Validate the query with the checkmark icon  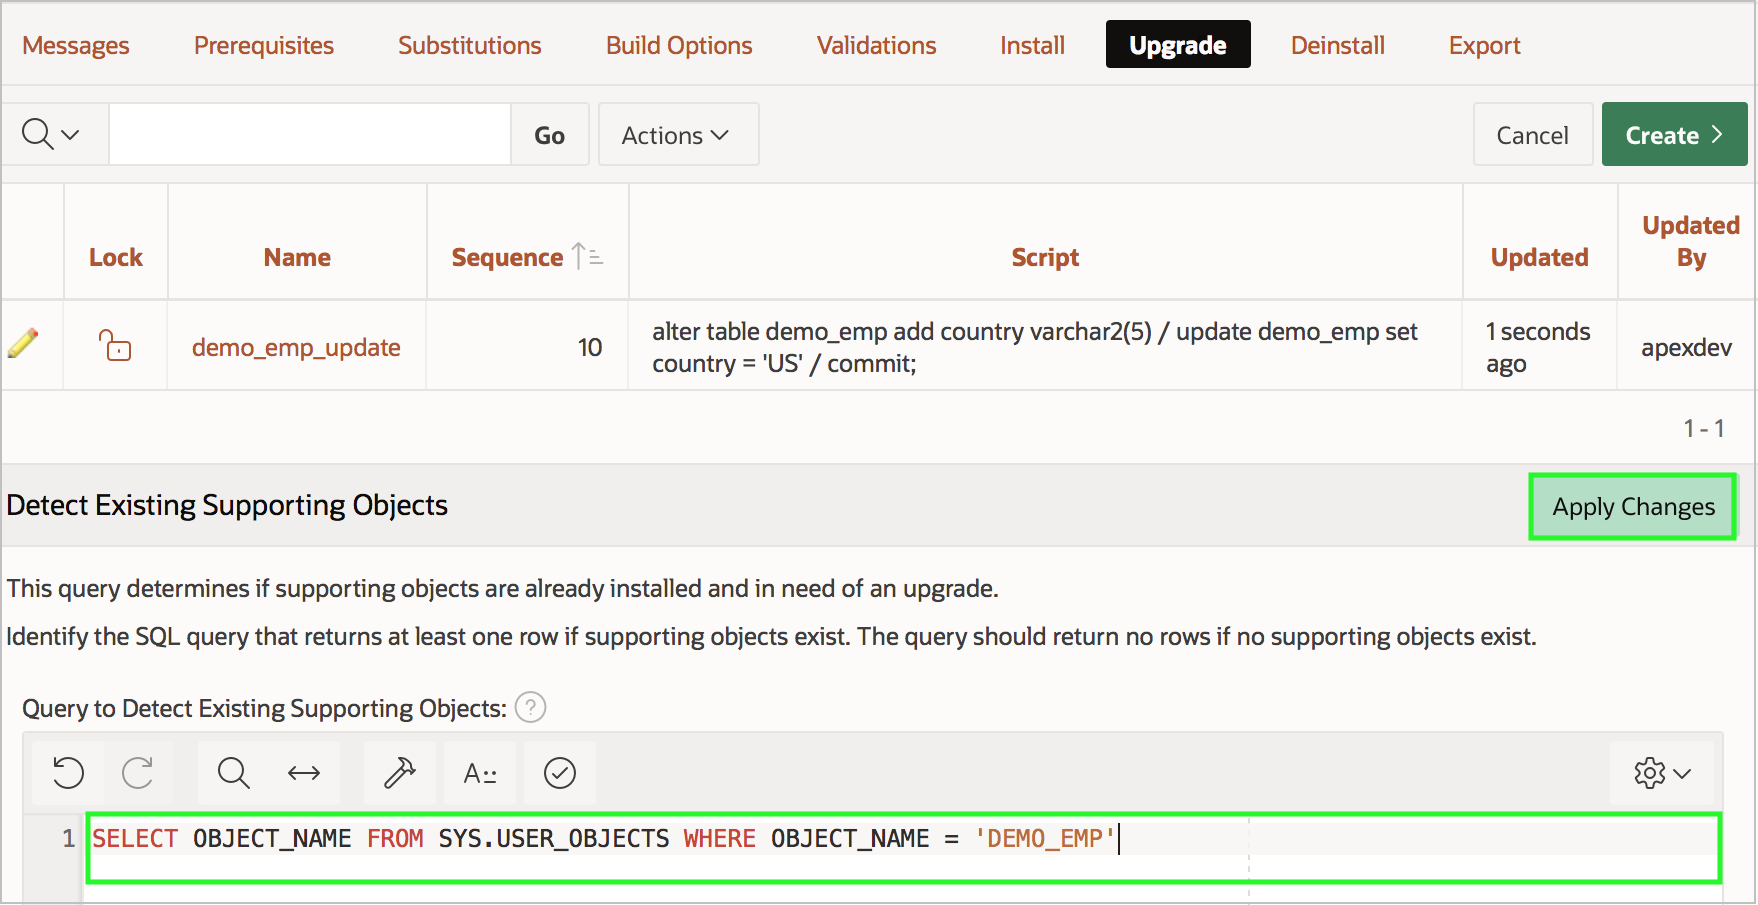coord(560,773)
